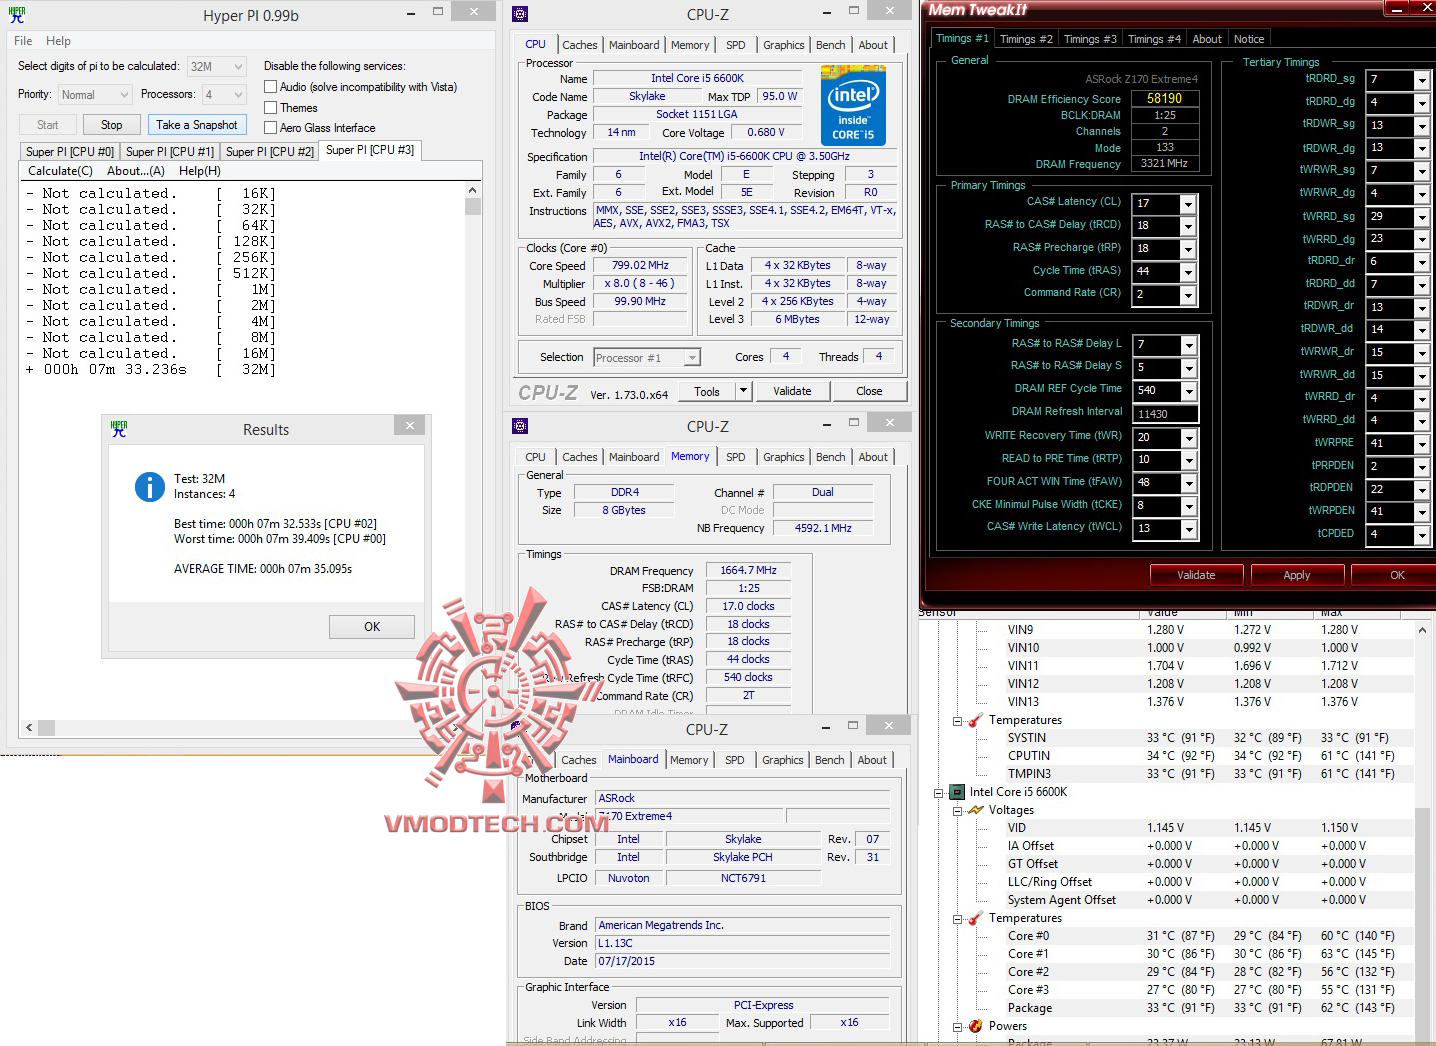
Task: Collapse the Temperatures node containing SYSTIN
Action: tap(957, 721)
